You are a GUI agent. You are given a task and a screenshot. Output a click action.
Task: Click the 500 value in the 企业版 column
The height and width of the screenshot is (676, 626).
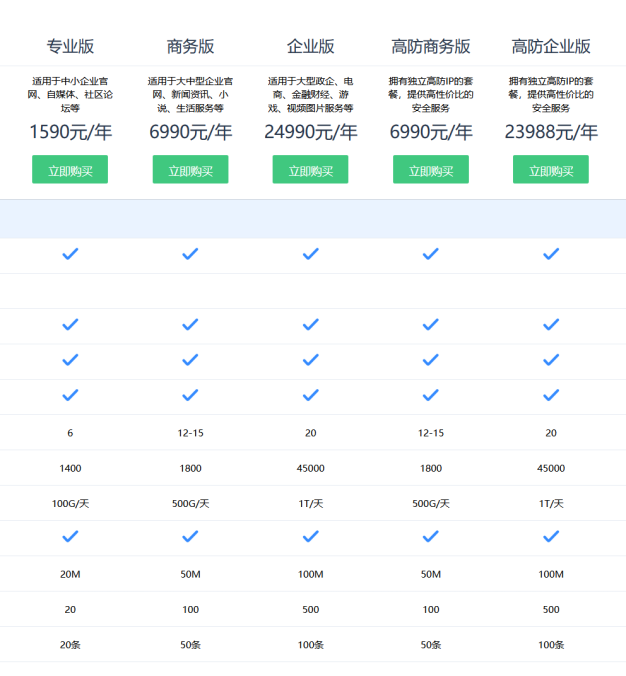(310, 610)
